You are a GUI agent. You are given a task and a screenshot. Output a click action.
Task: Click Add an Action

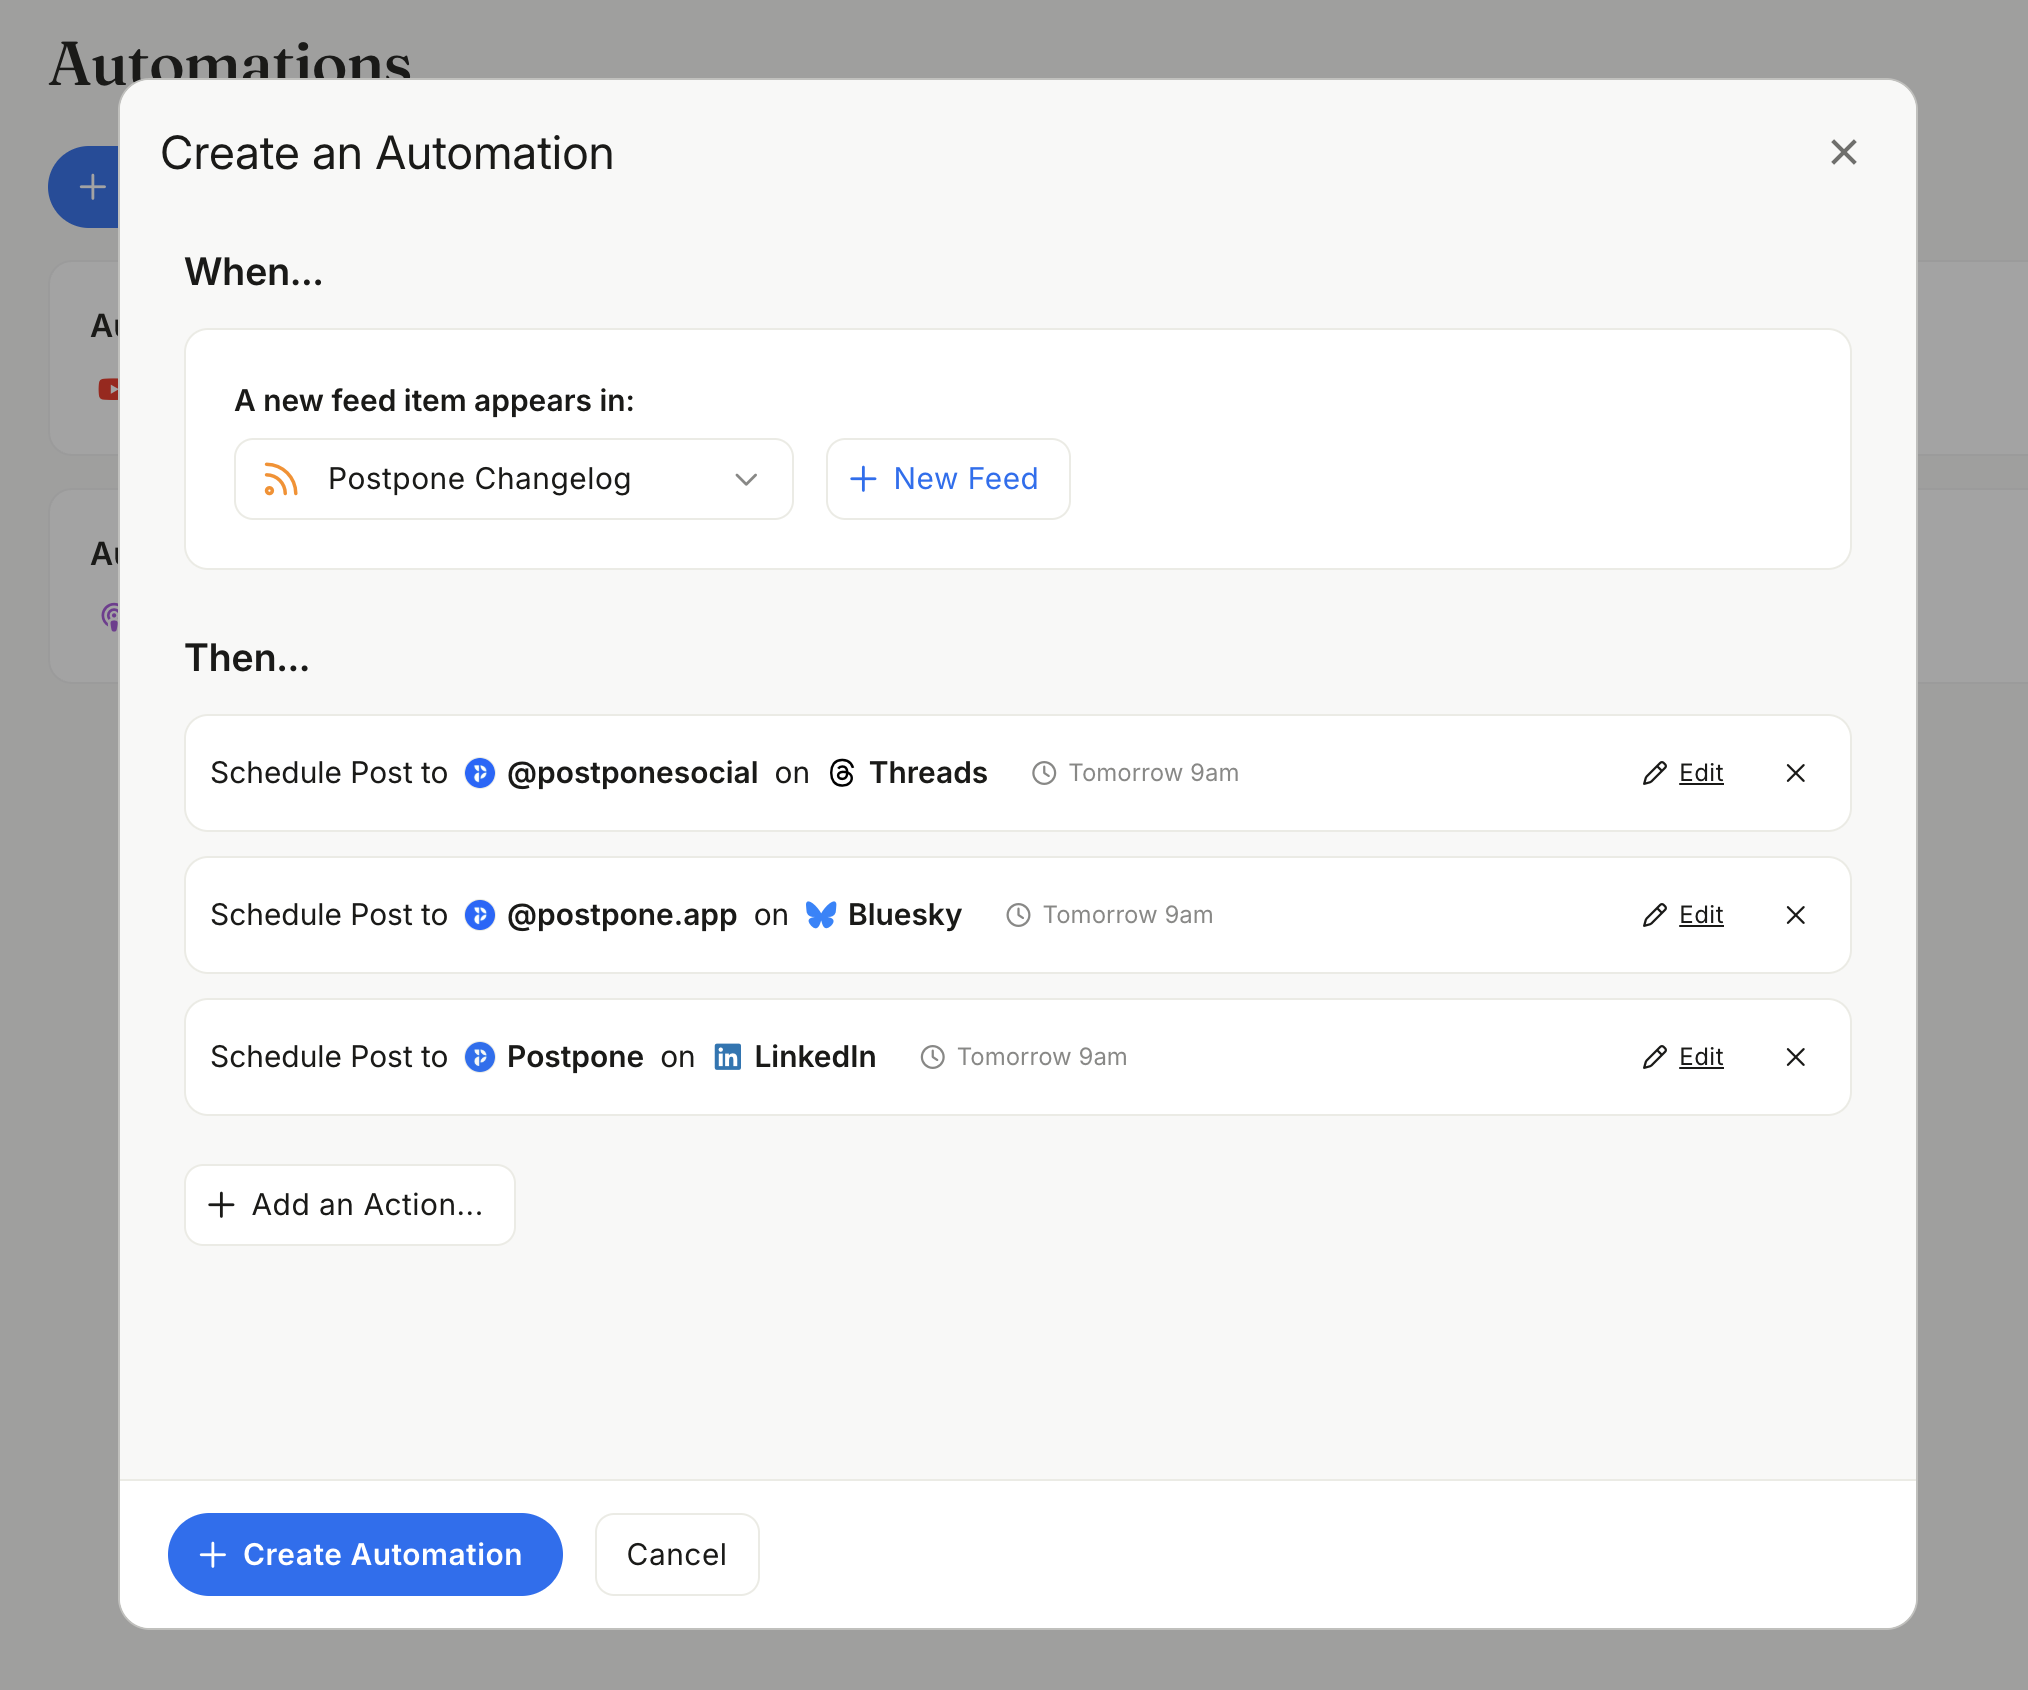(349, 1204)
